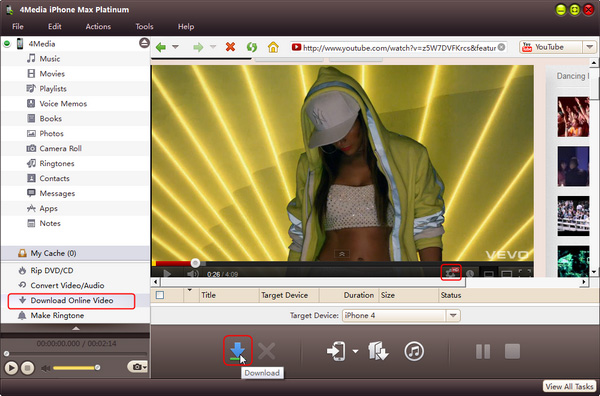The width and height of the screenshot is (600, 396).
Task: Play the YouTube video
Action: [x=167, y=273]
